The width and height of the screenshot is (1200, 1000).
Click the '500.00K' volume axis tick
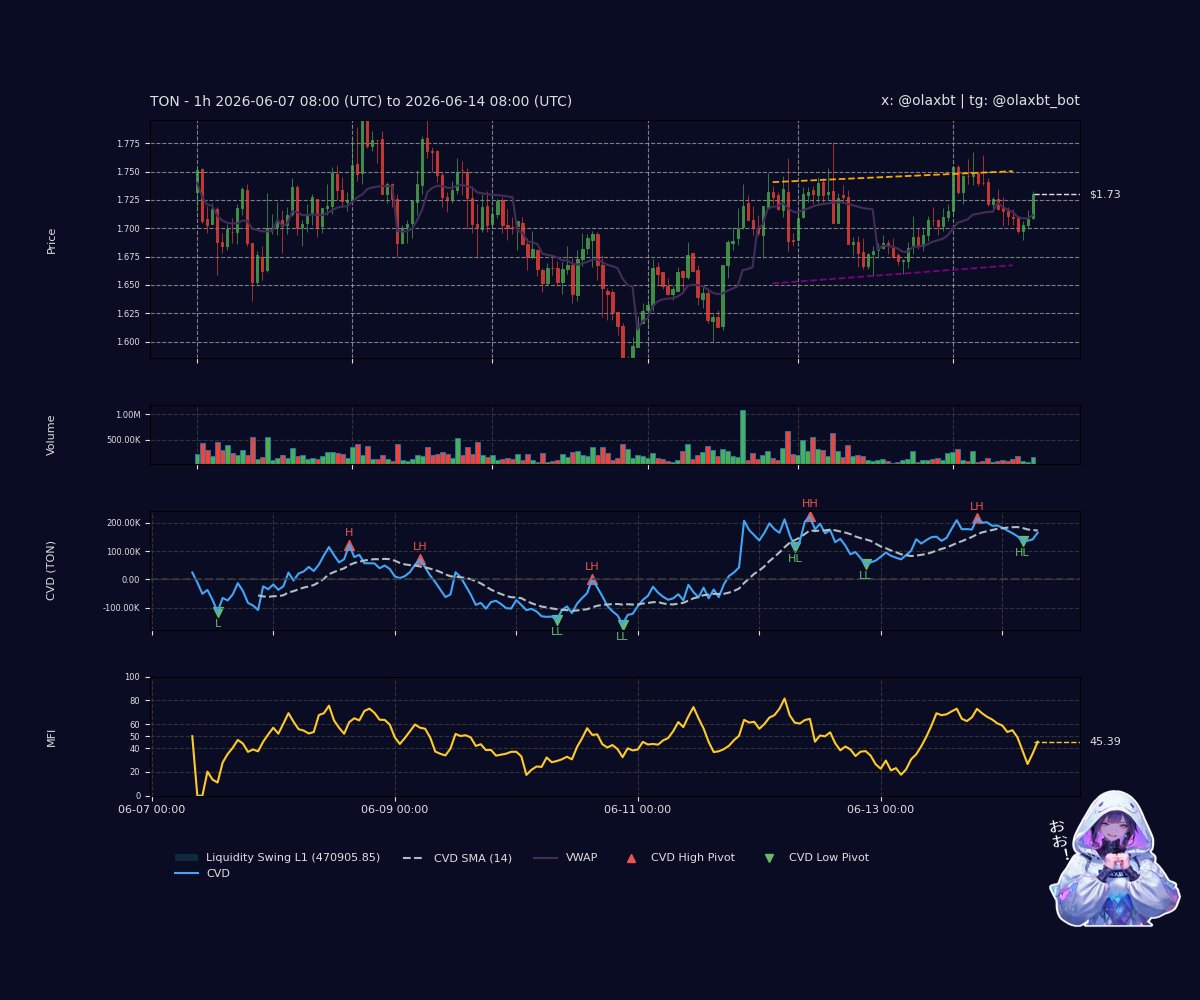pos(124,440)
